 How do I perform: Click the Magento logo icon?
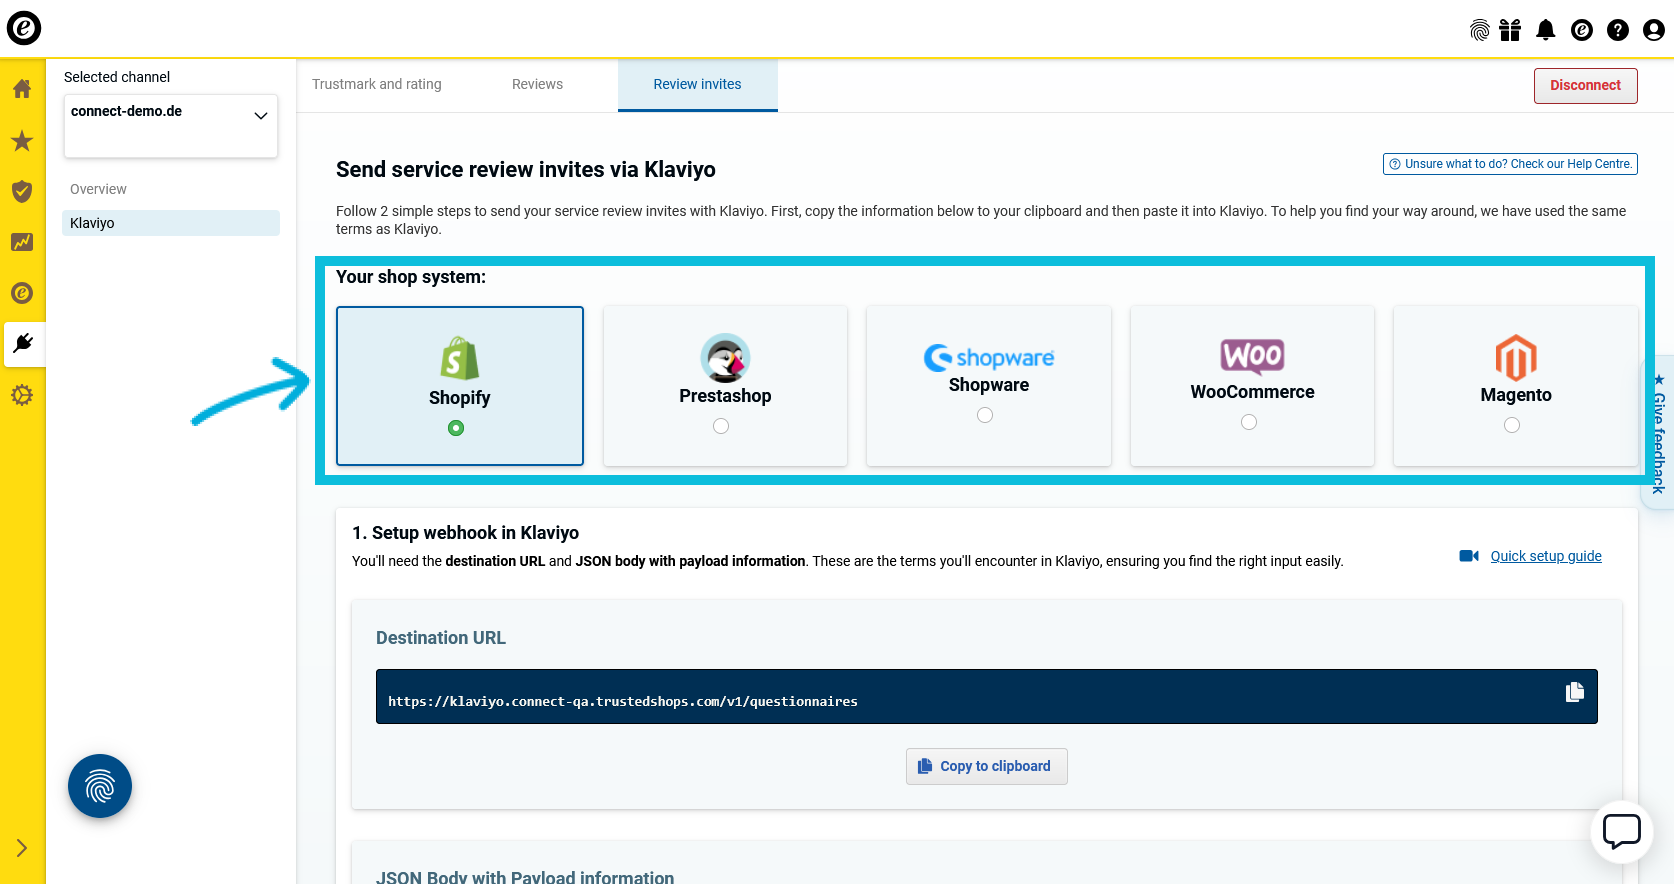click(1516, 358)
